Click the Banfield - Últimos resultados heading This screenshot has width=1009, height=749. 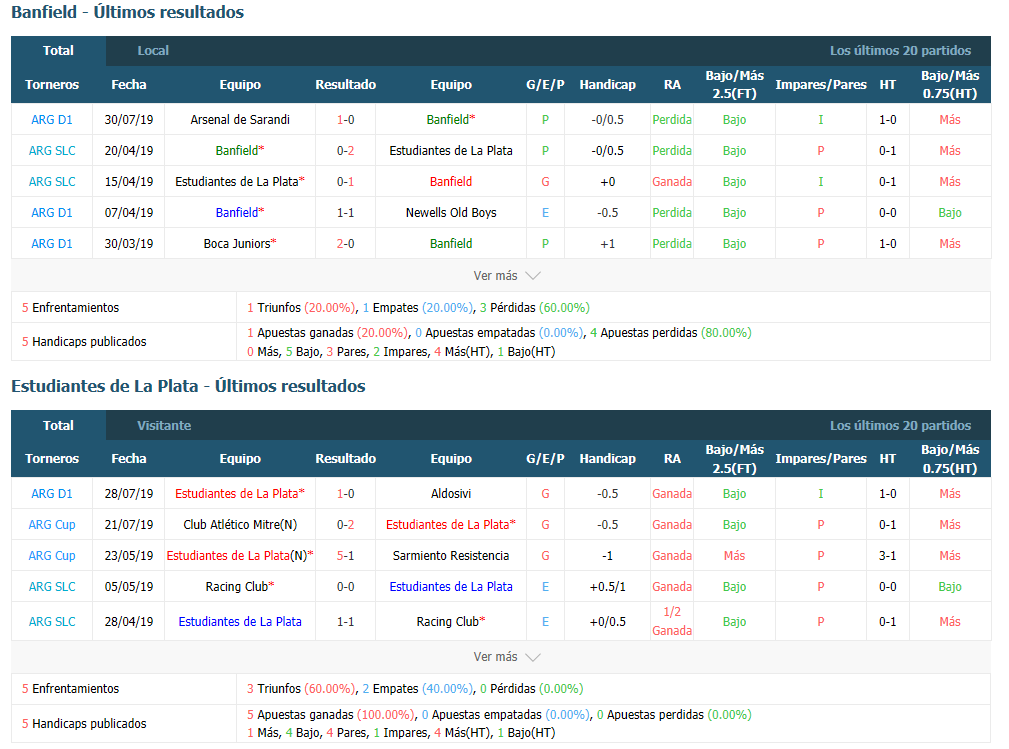127,12
